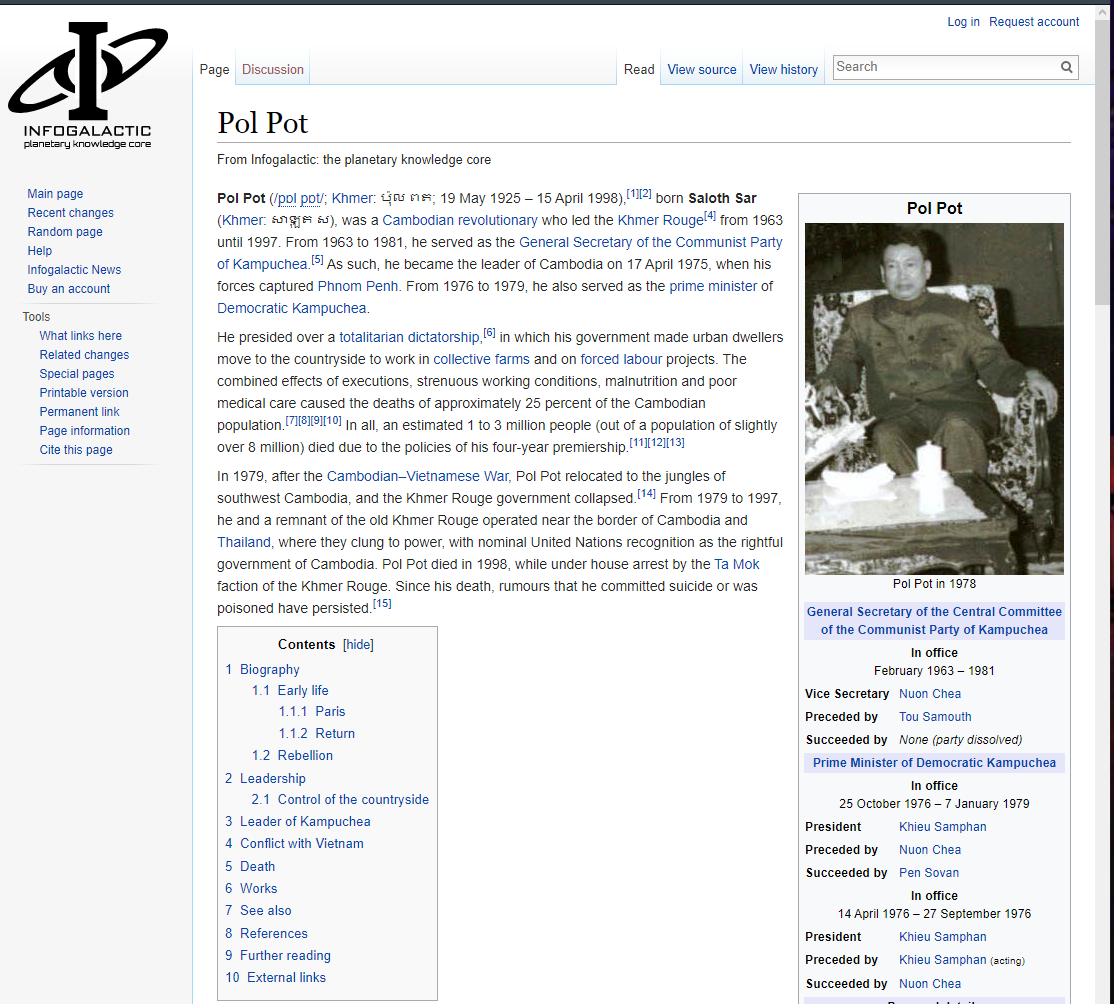Jump to 5 Death section
This screenshot has height=1004, width=1114.
250,867
